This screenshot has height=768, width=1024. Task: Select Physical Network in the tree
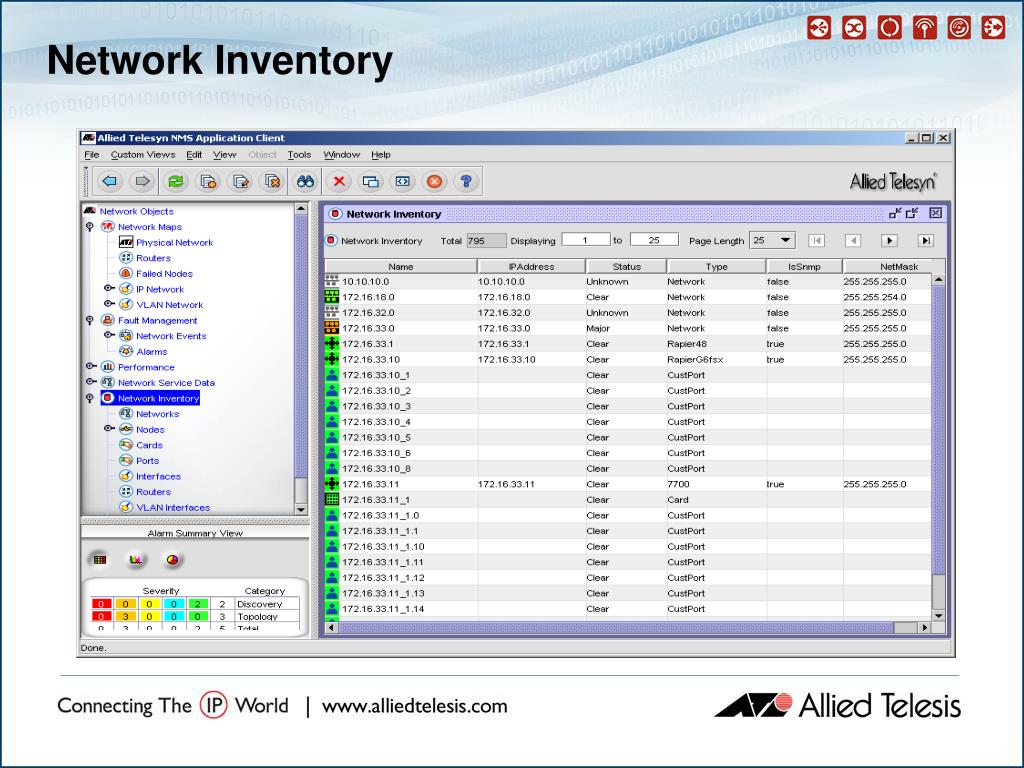(x=174, y=242)
